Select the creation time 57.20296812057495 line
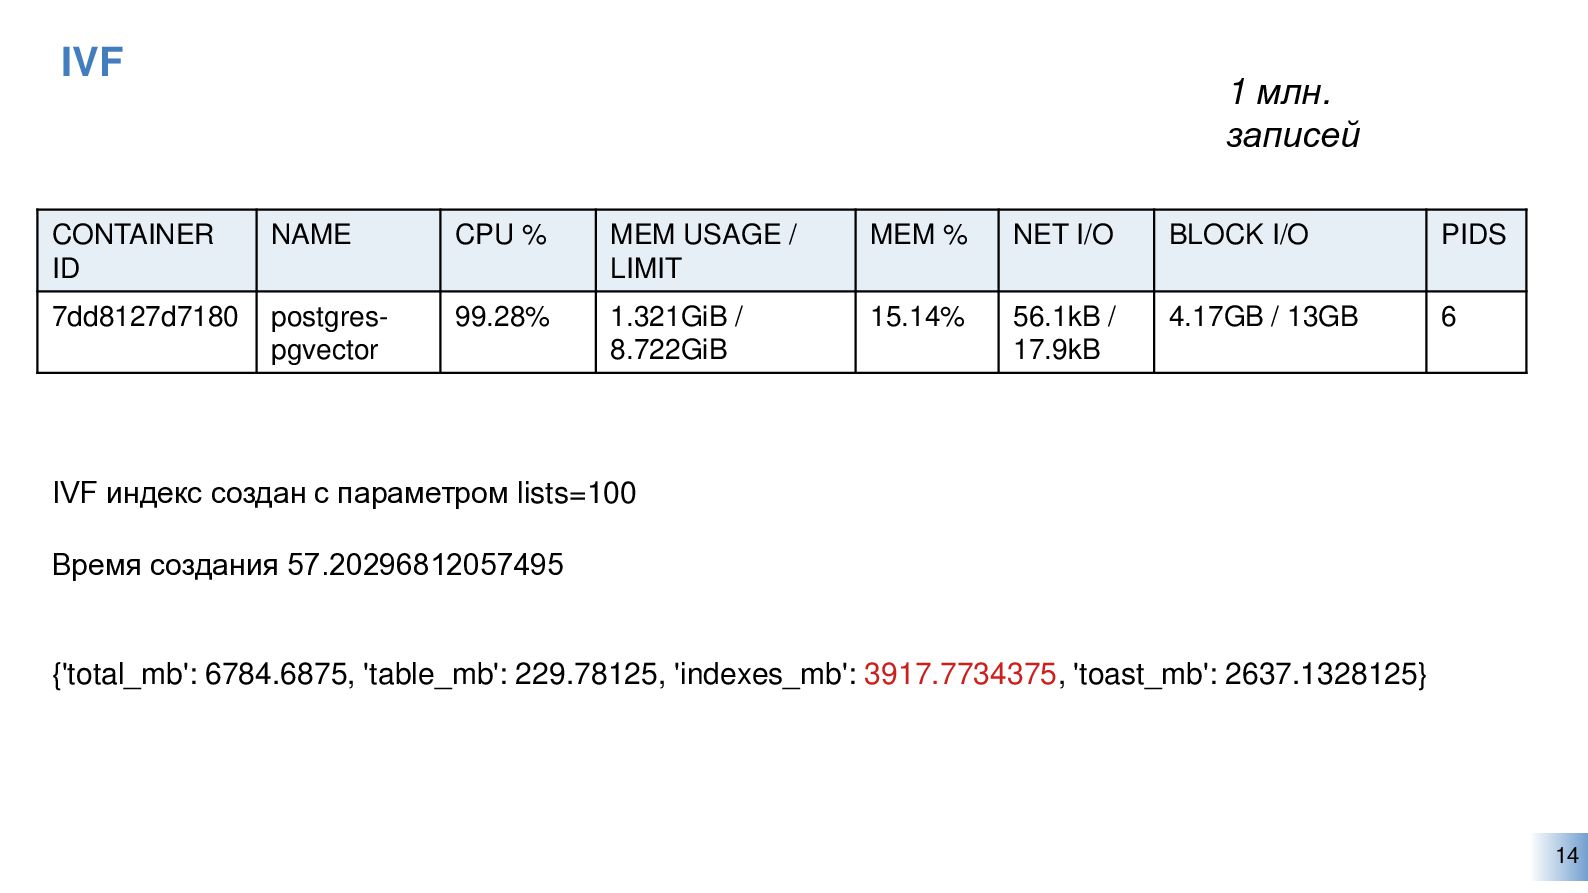The height and width of the screenshot is (893, 1588). 308,565
